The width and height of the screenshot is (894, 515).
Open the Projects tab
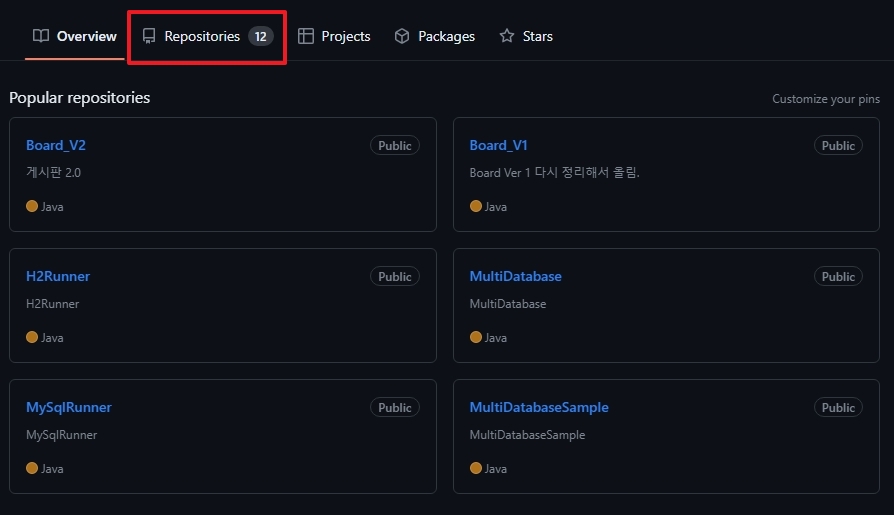334,36
